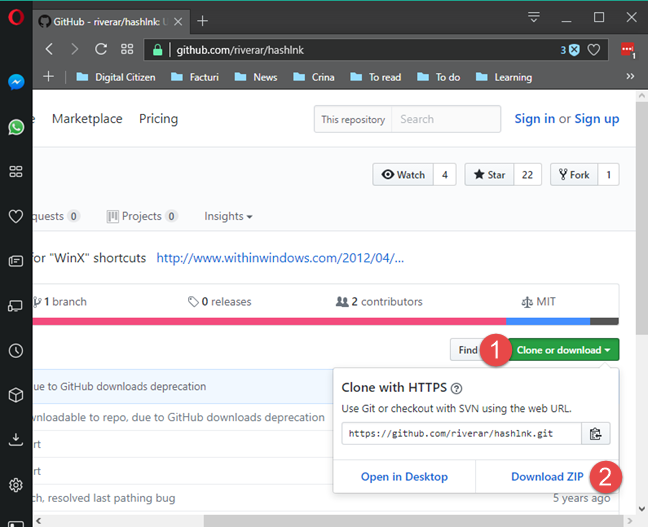Close the GitHub hashlnk tab

[x=178, y=21]
